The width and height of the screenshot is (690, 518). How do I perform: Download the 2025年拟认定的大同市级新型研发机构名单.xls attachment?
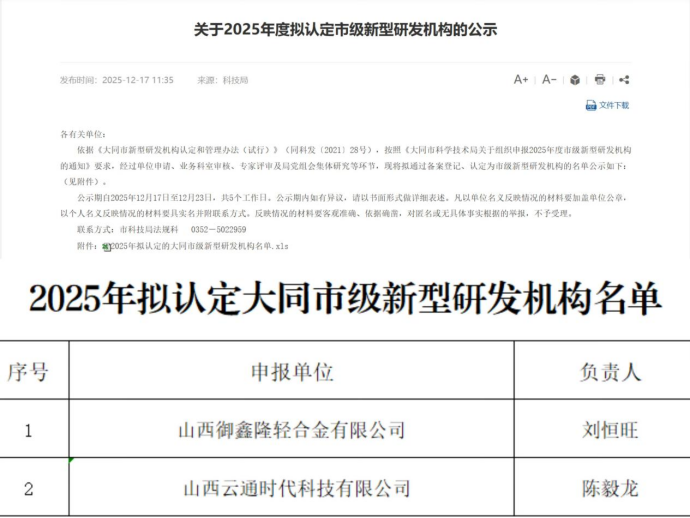point(199,246)
